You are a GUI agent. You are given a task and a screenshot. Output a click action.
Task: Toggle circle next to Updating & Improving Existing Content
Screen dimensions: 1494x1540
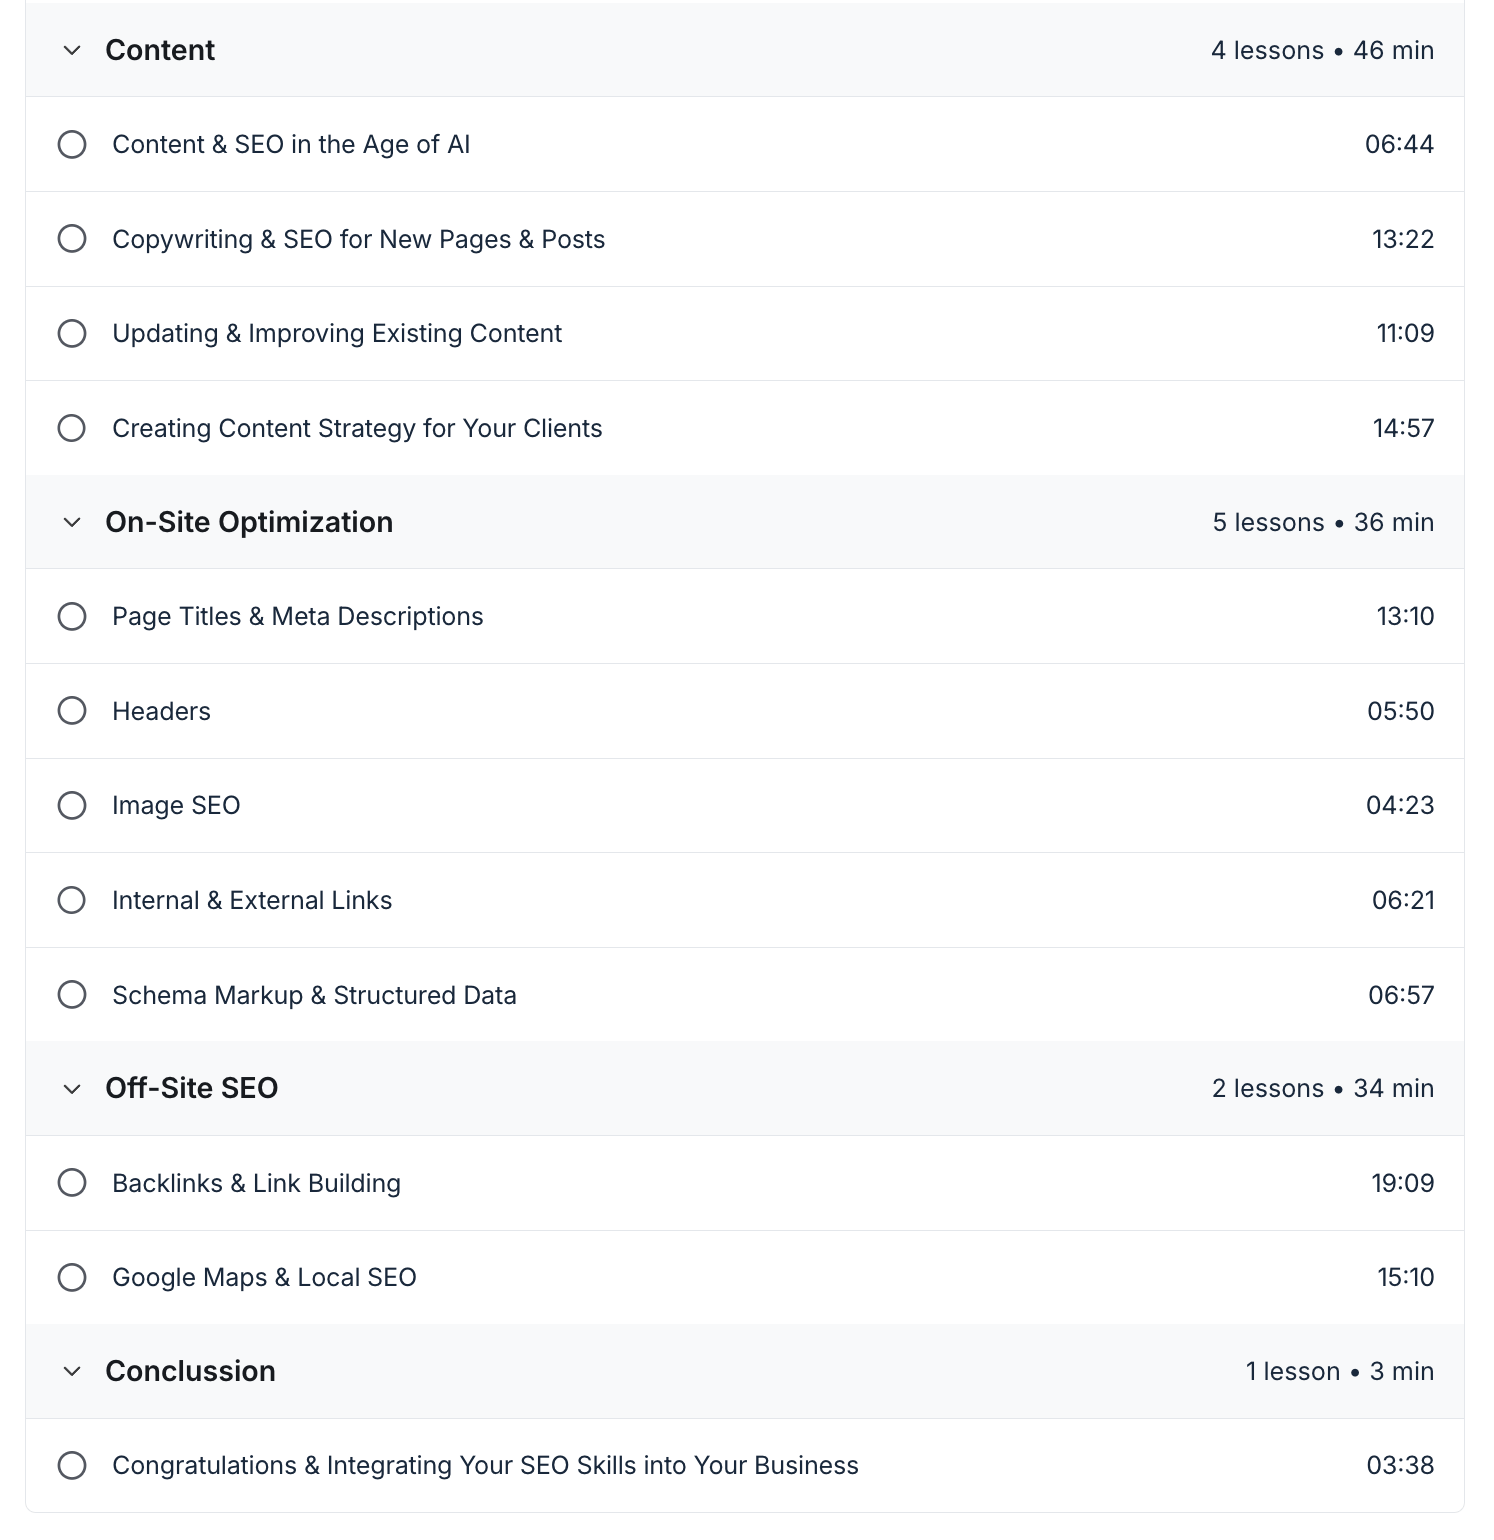[x=72, y=333]
